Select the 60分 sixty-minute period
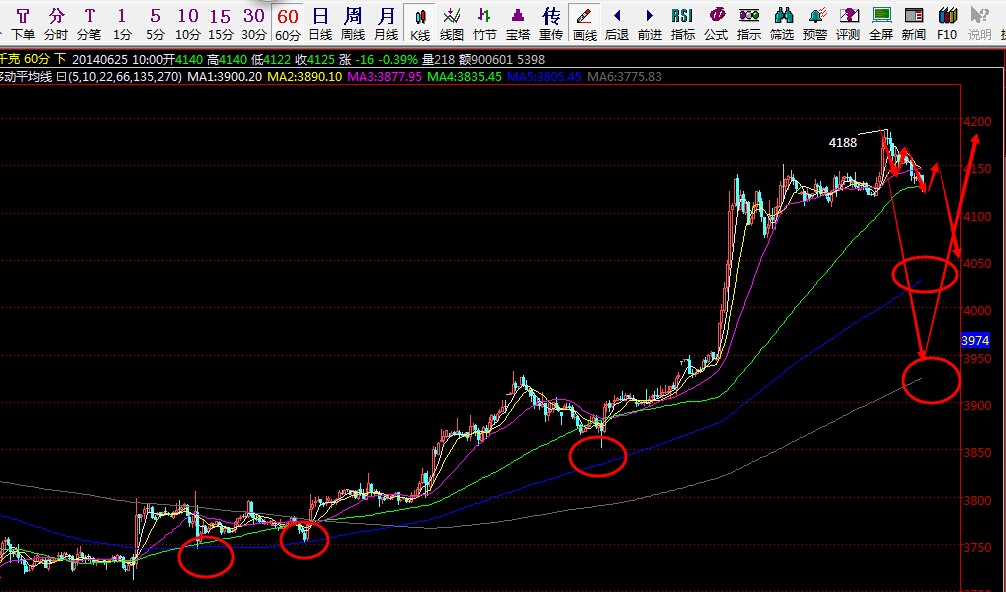 click(287, 24)
